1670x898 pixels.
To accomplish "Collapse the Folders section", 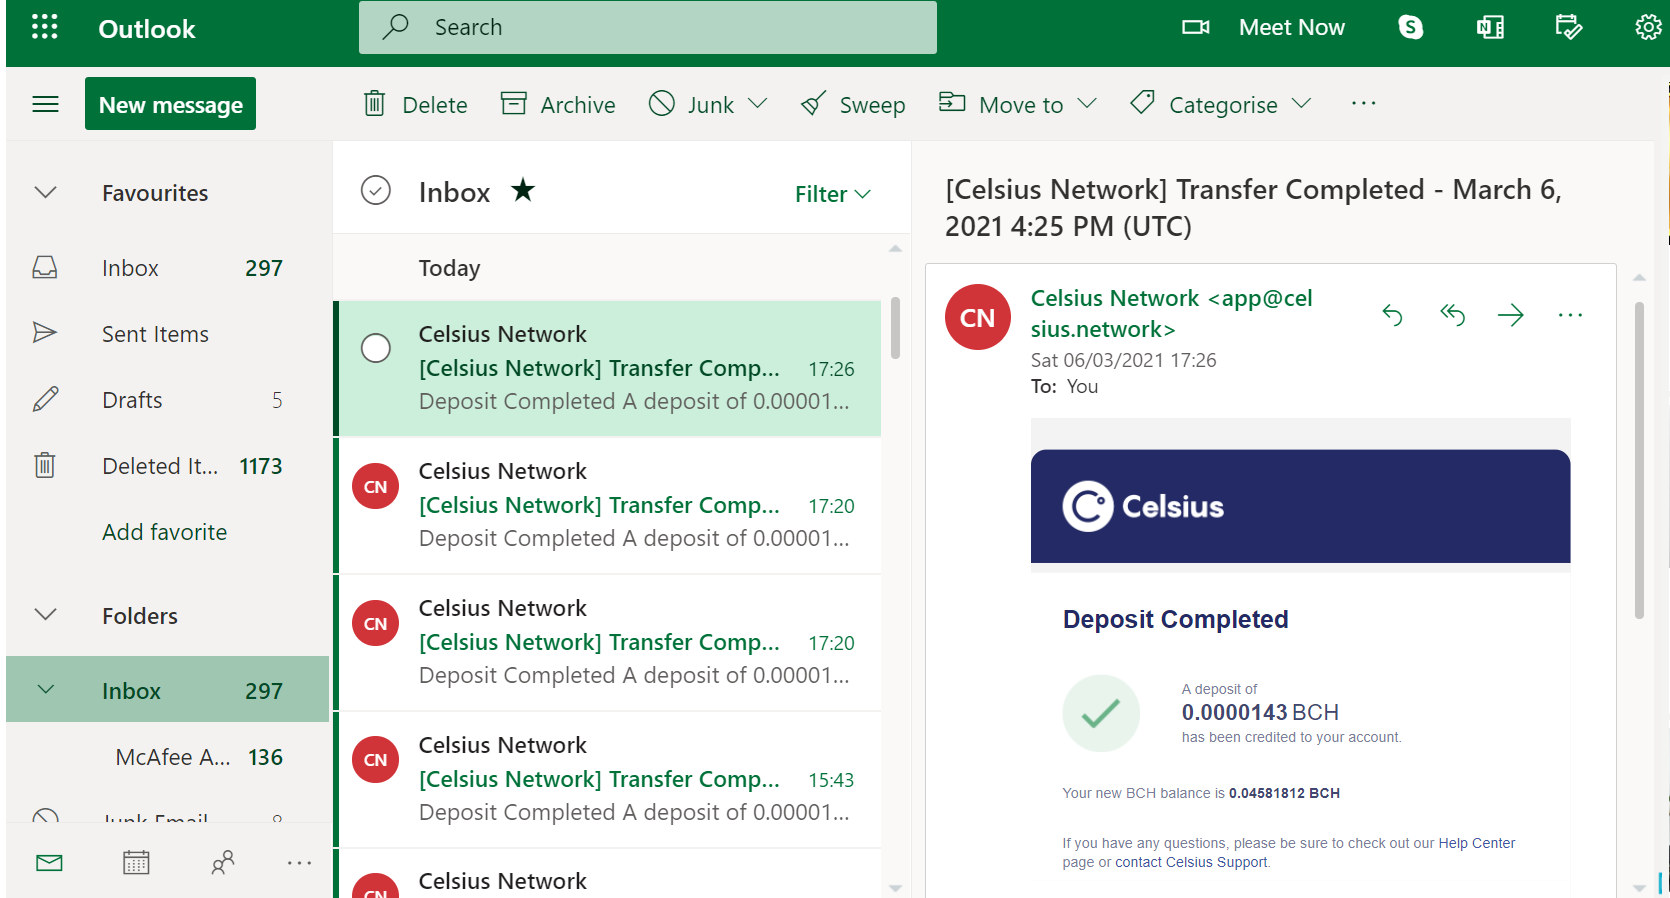I will pos(46,614).
